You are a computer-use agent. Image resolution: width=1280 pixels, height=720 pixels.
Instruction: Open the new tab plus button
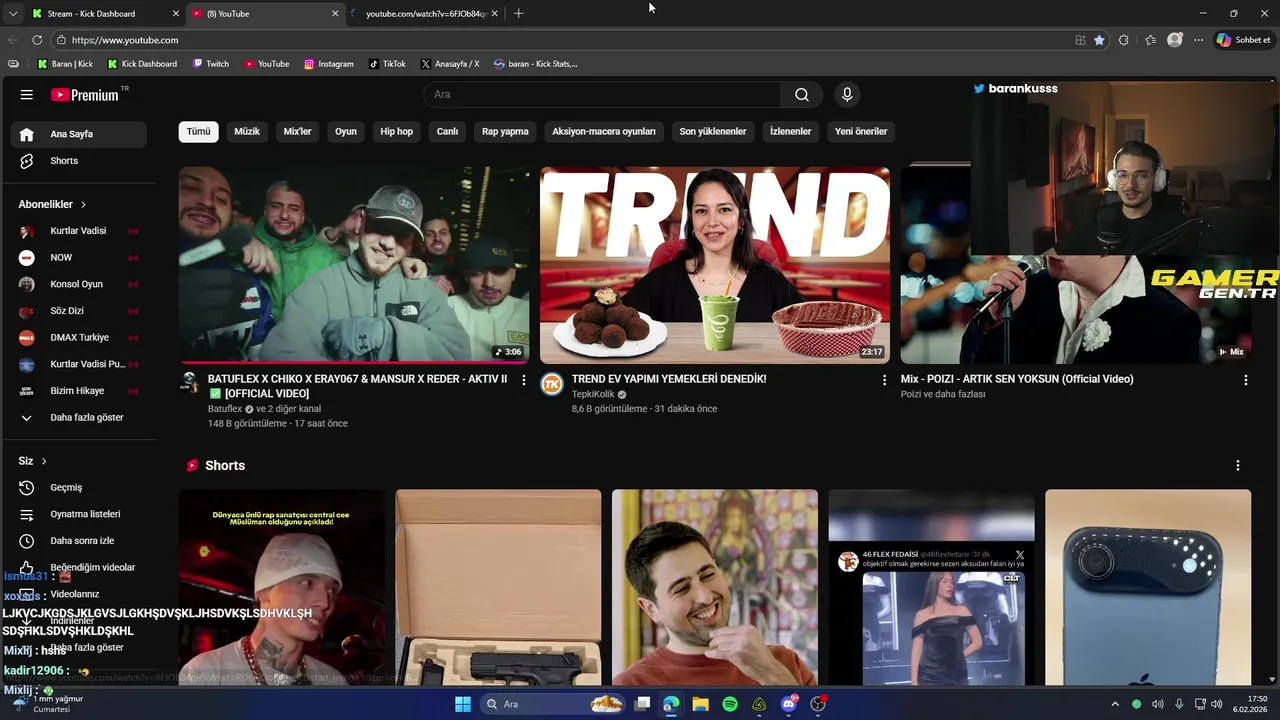518,13
